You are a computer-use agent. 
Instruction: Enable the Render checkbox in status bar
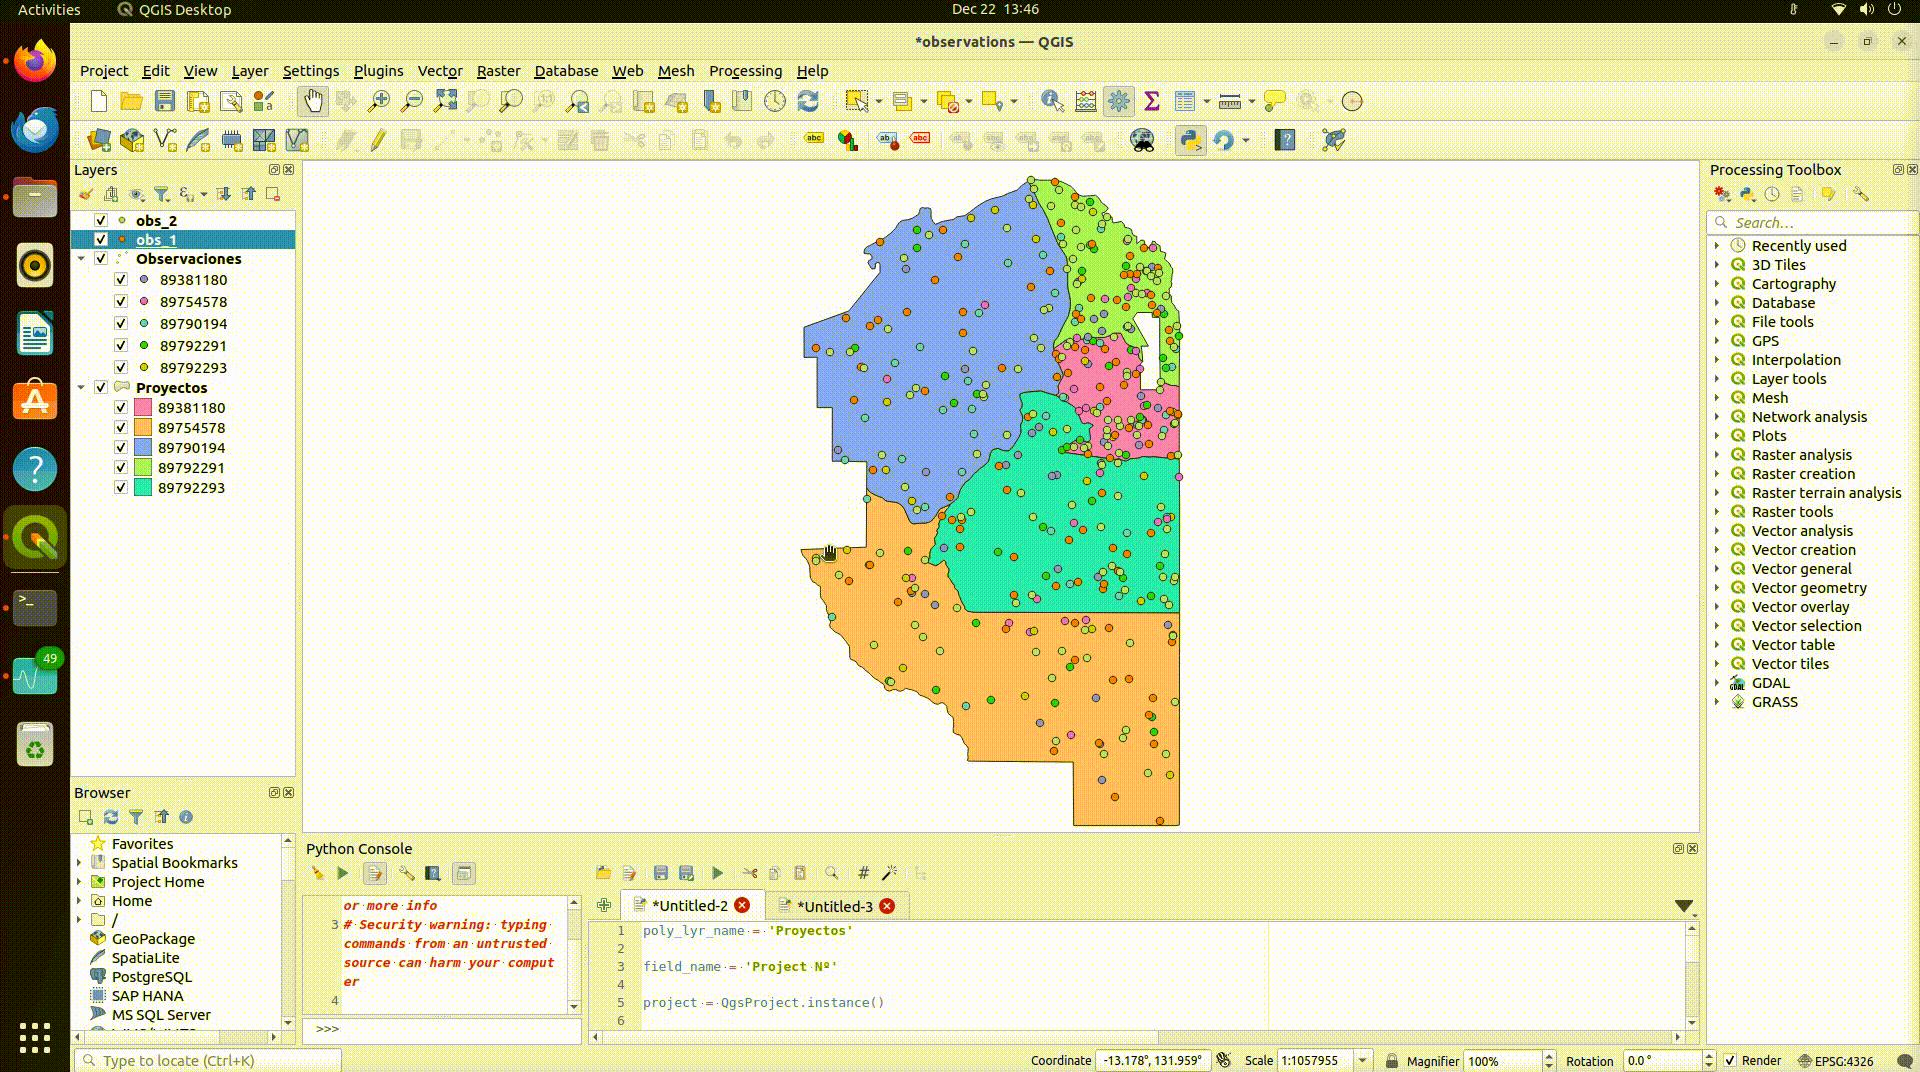[x=1731, y=1061]
